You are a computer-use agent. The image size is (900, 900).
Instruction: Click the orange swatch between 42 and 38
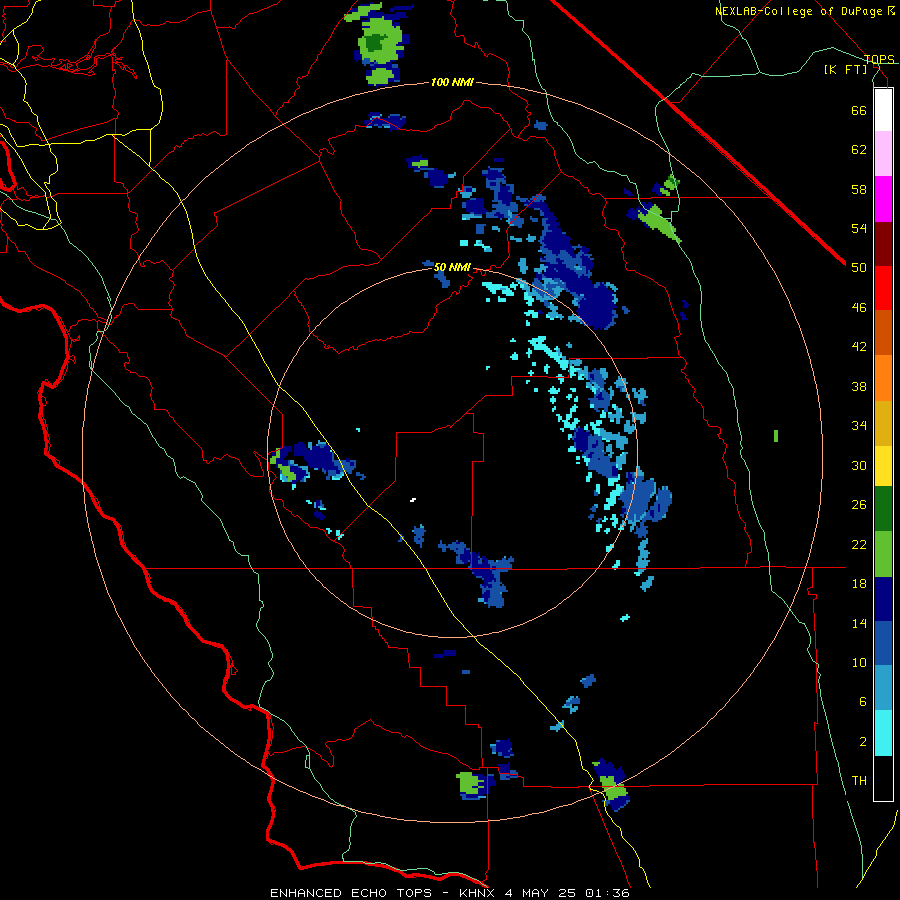[883, 378]
